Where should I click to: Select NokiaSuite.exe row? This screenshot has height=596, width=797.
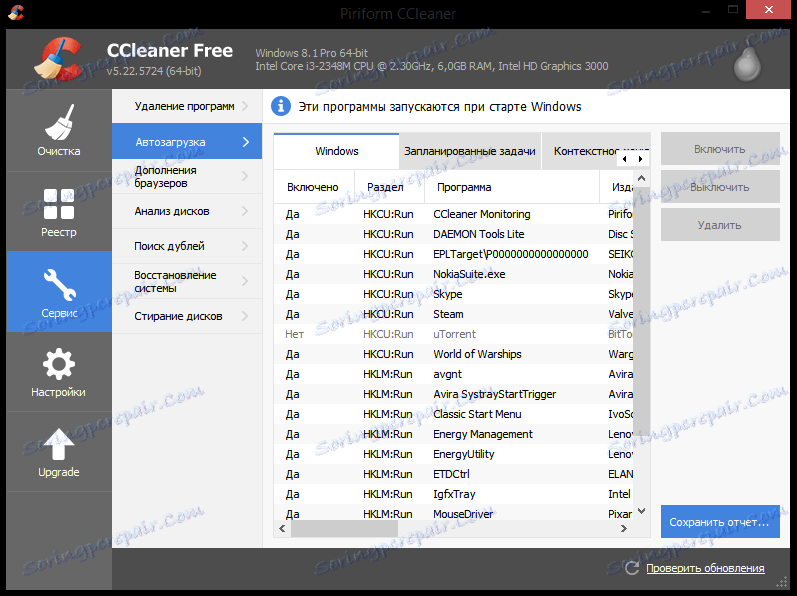(x=454, y=274)
